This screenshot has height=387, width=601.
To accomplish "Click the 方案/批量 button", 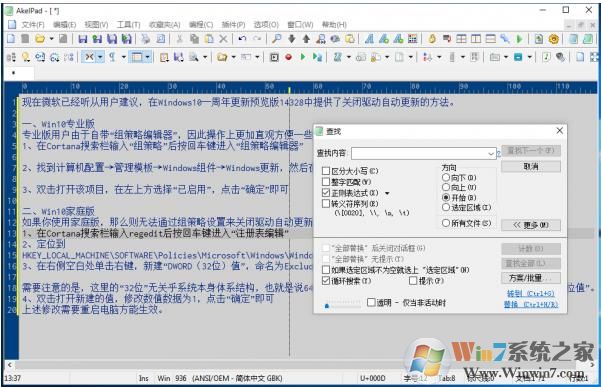I will click(531, 278).
